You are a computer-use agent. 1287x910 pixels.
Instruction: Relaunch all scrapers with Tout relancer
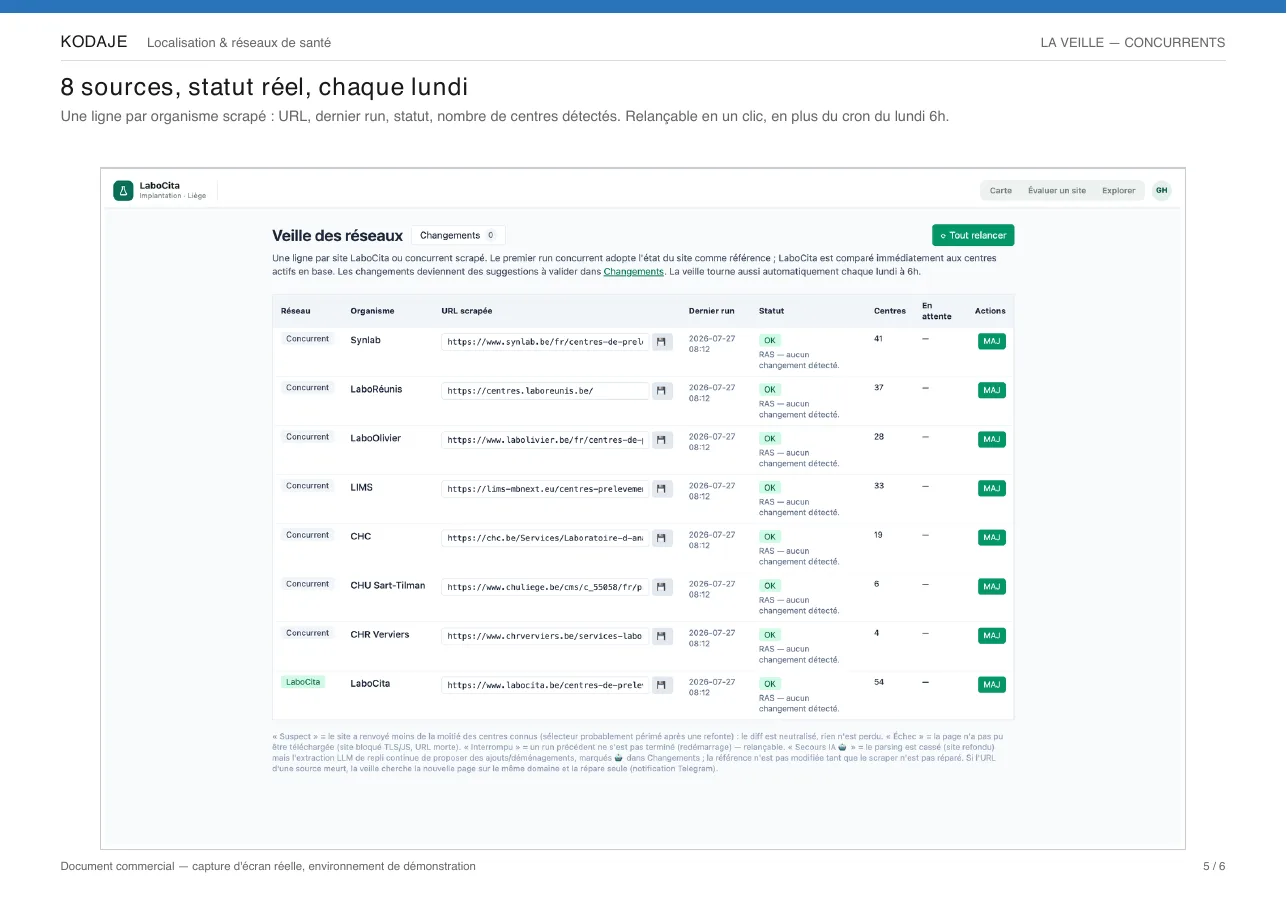click(973, 236)
